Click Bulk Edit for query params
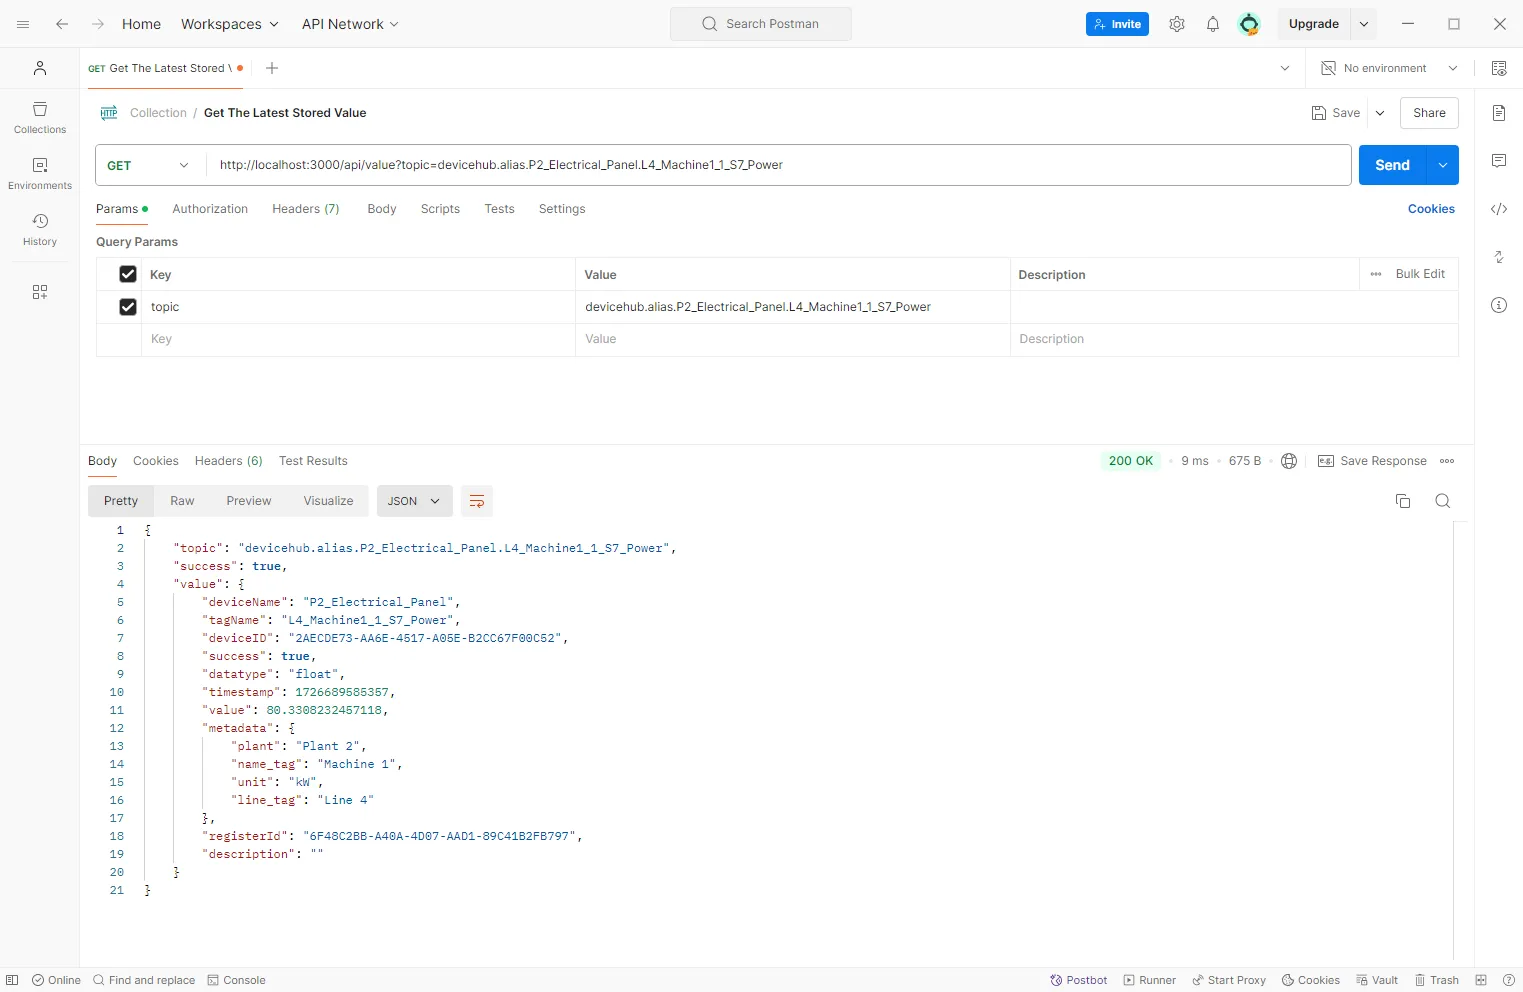The height and width of the screenshot is (992, 1523). (x=1420, y=274)
